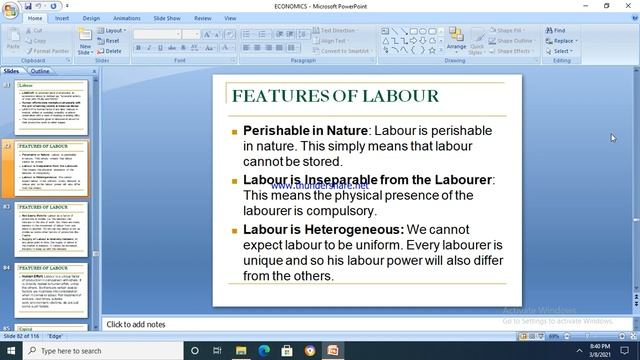
Task: Zoom in with the plus button
Action: pyautogui.click(x=622, y=336)
